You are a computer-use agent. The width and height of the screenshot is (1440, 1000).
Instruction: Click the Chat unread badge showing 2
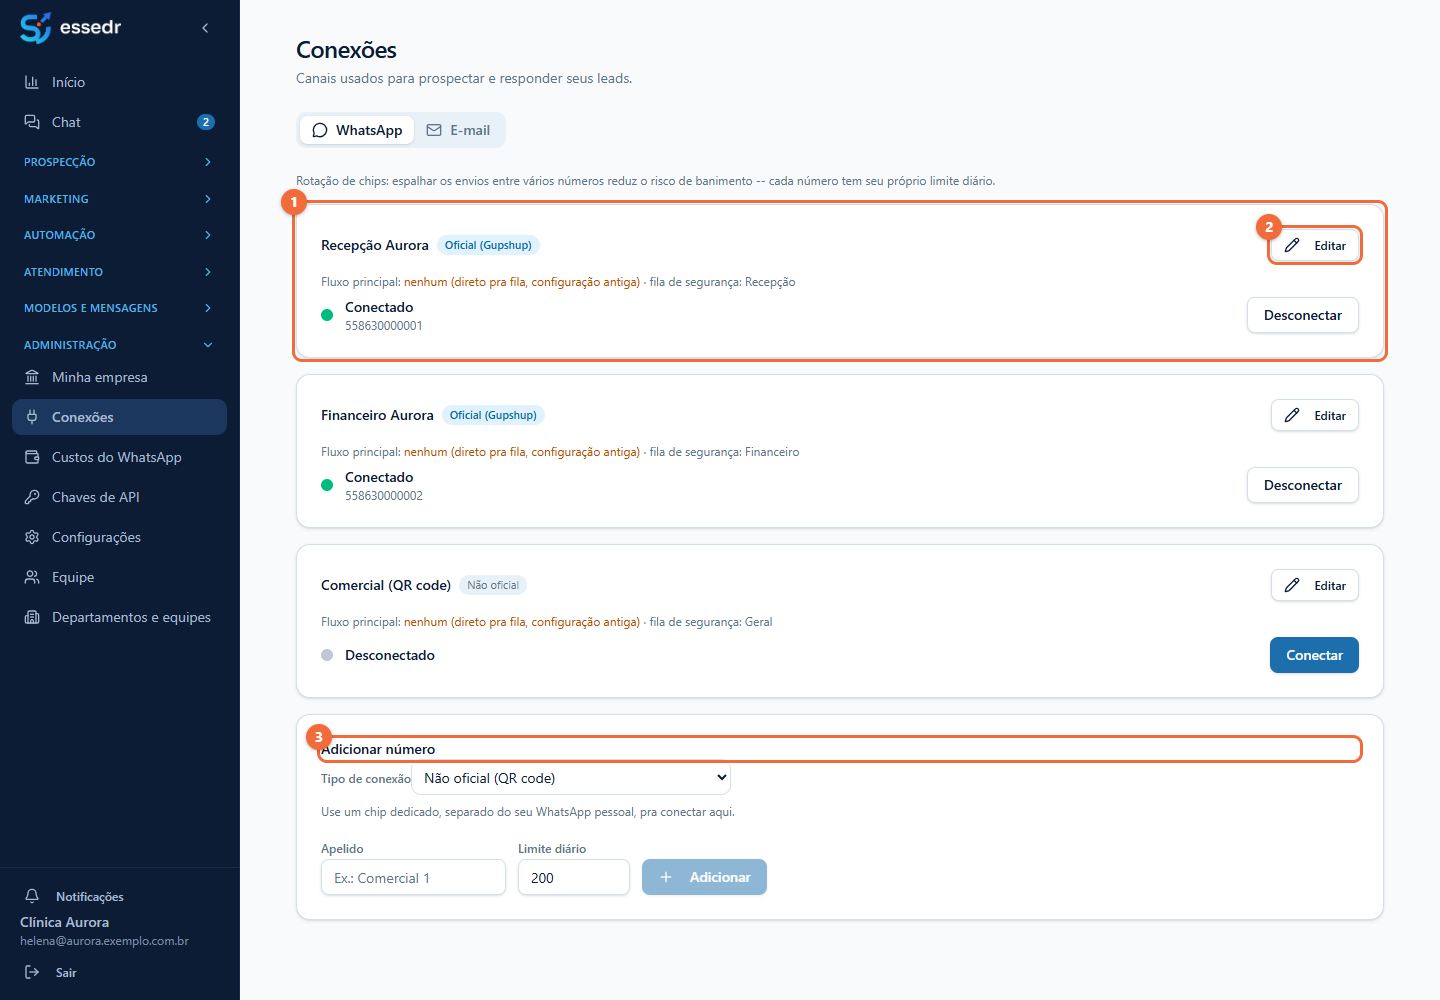(206, 122)
